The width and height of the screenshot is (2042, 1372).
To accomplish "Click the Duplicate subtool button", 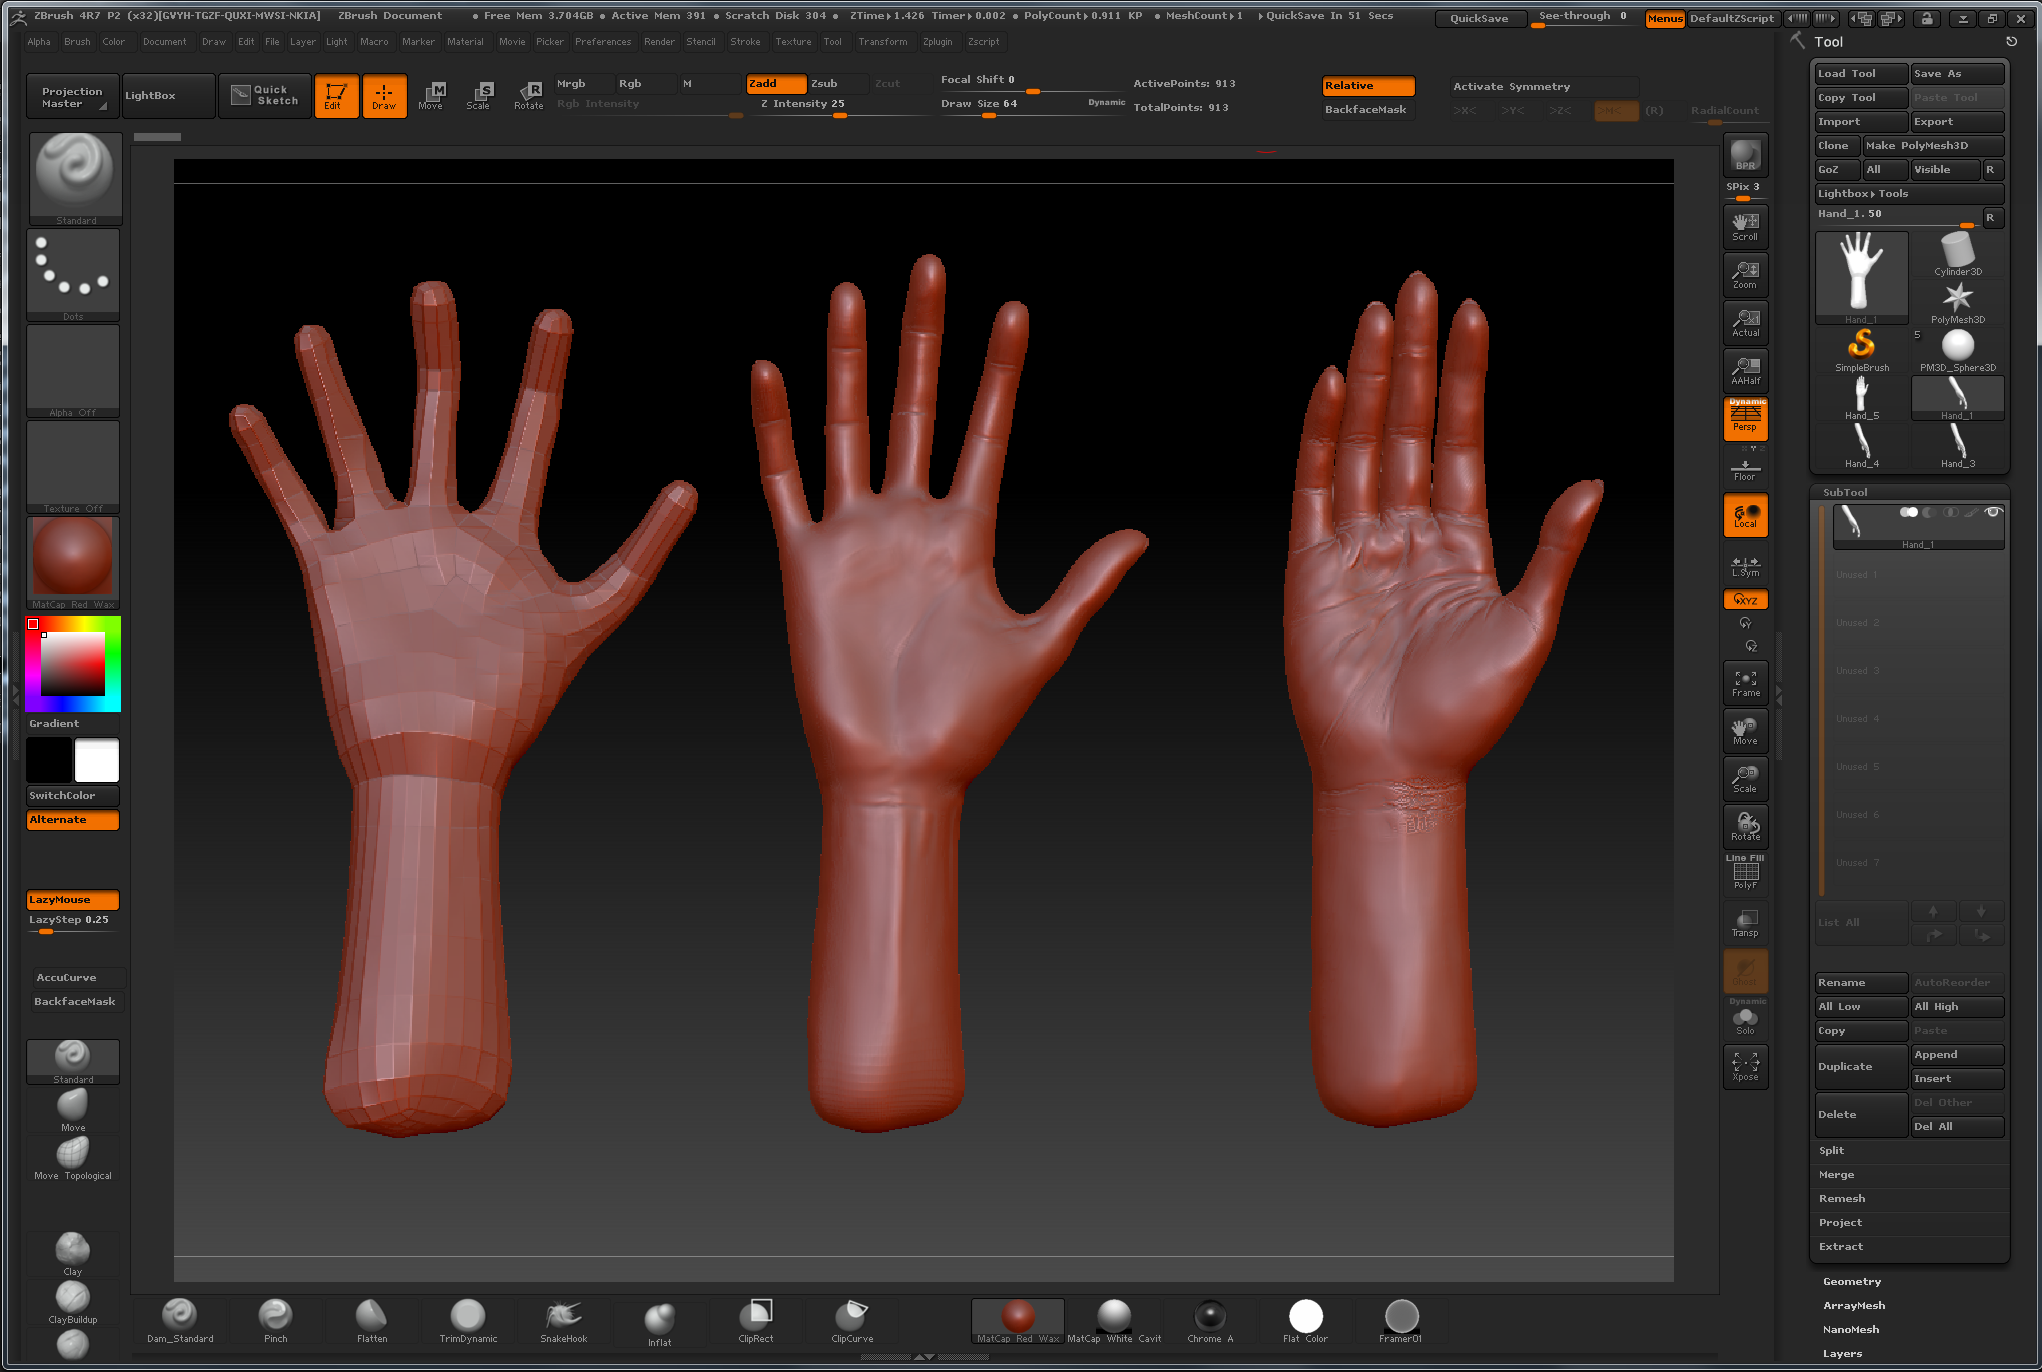I will tap(1859, 1067).
